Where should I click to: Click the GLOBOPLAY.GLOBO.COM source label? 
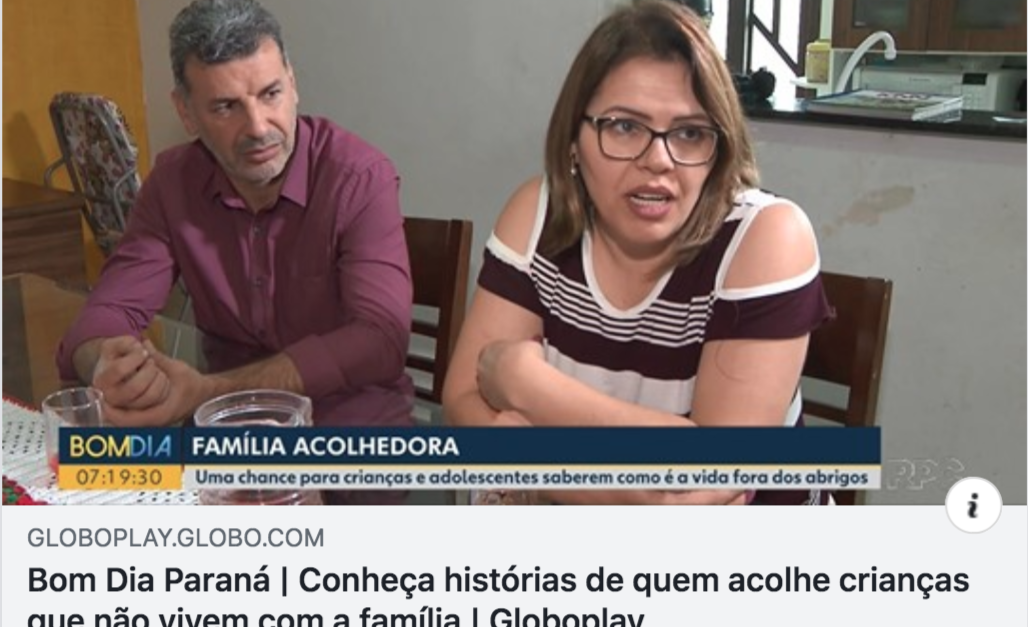[176, 538]
